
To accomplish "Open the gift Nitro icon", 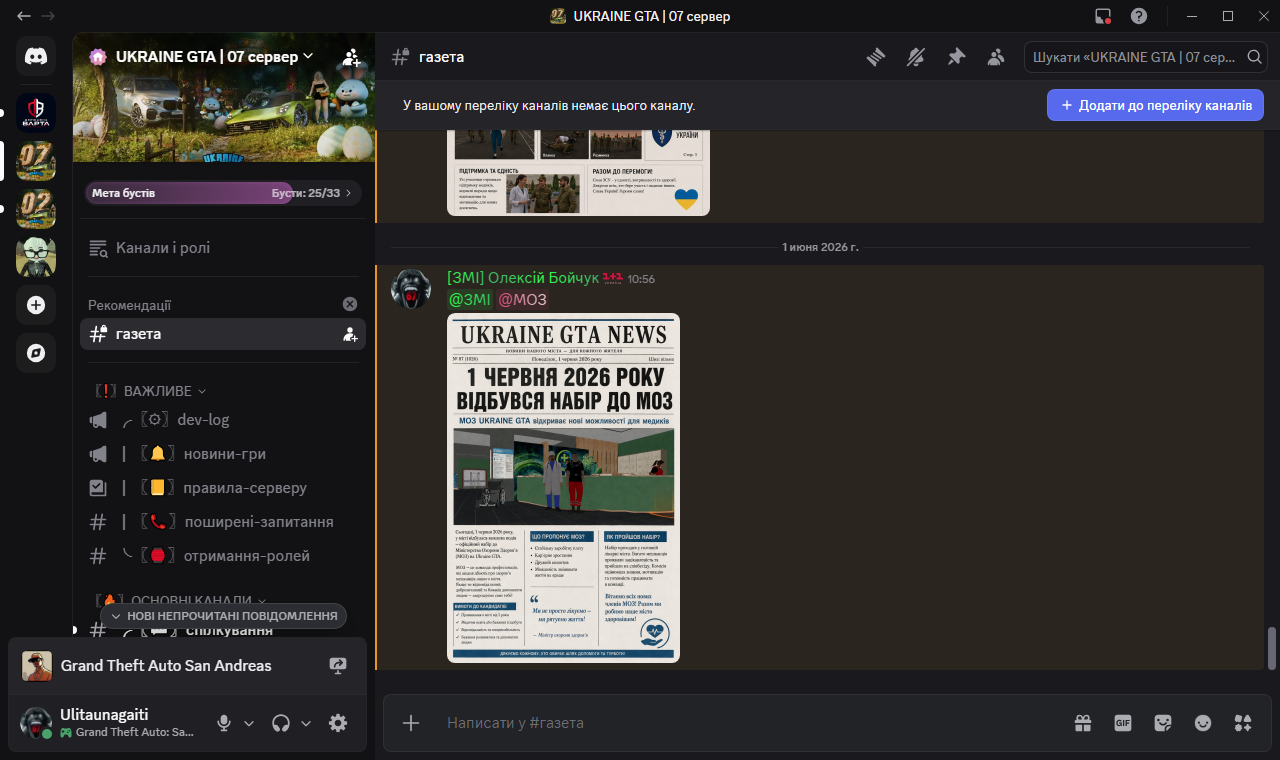I will click(x=1083, y=723).
